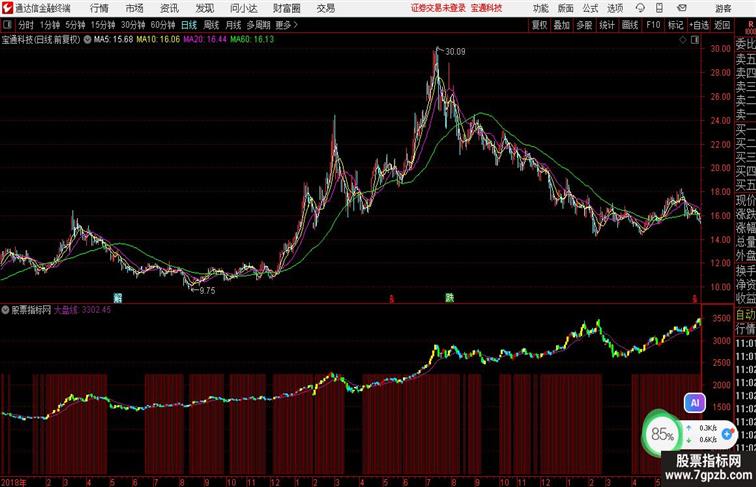Click 证券交易未登录 login link
The image size is (756, 487).
pos(438,8)
